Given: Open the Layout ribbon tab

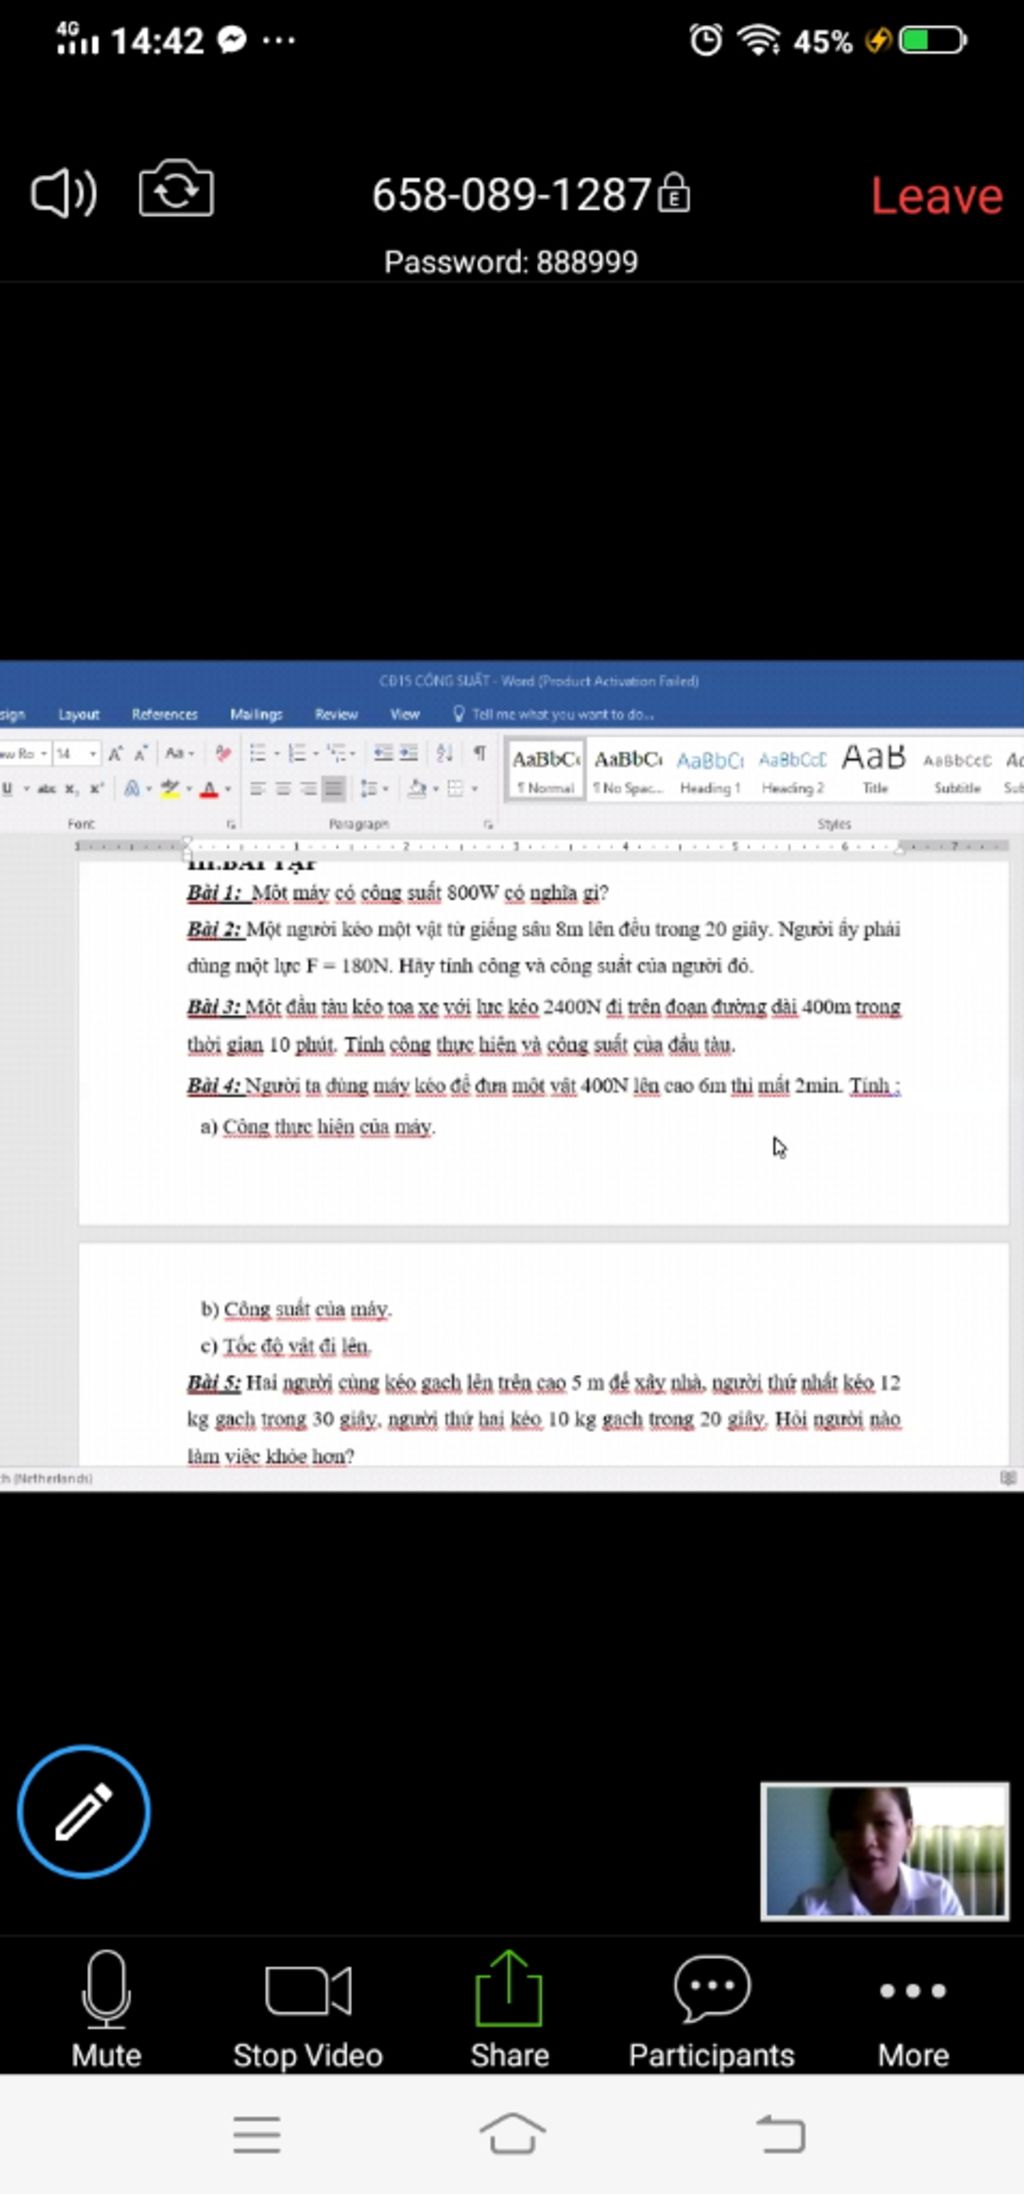Looking at the screenshot, I should click(79, 714).
